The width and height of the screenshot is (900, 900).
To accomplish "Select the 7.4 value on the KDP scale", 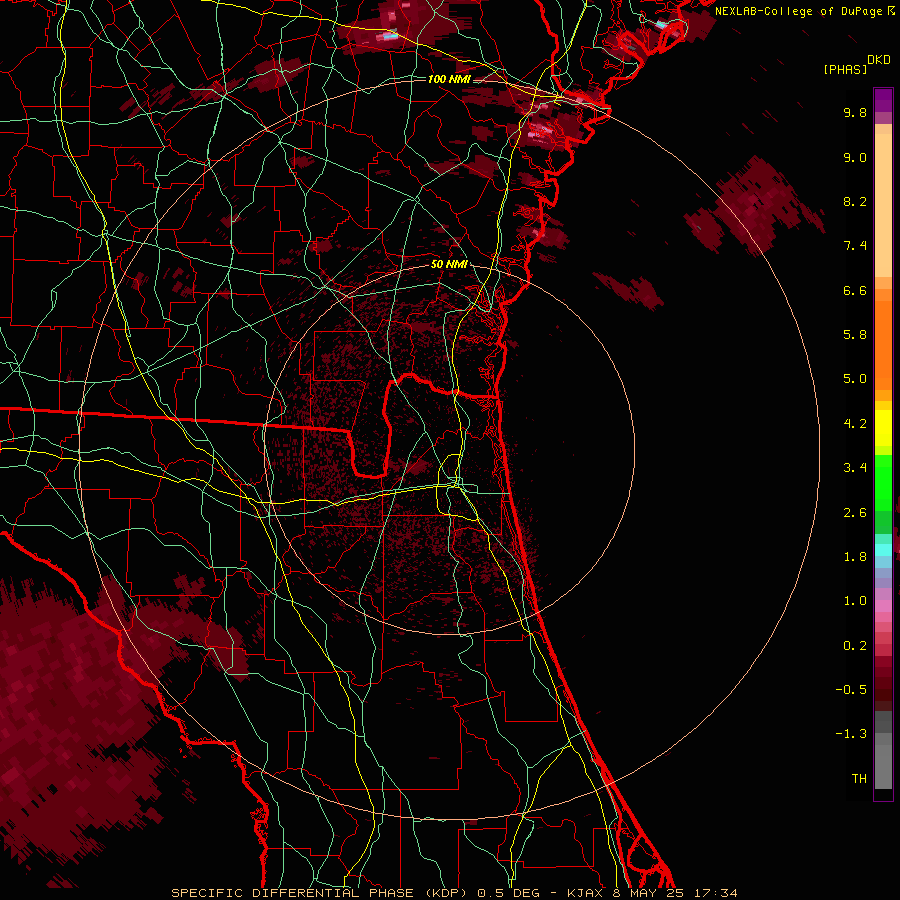I will [855, 246].
